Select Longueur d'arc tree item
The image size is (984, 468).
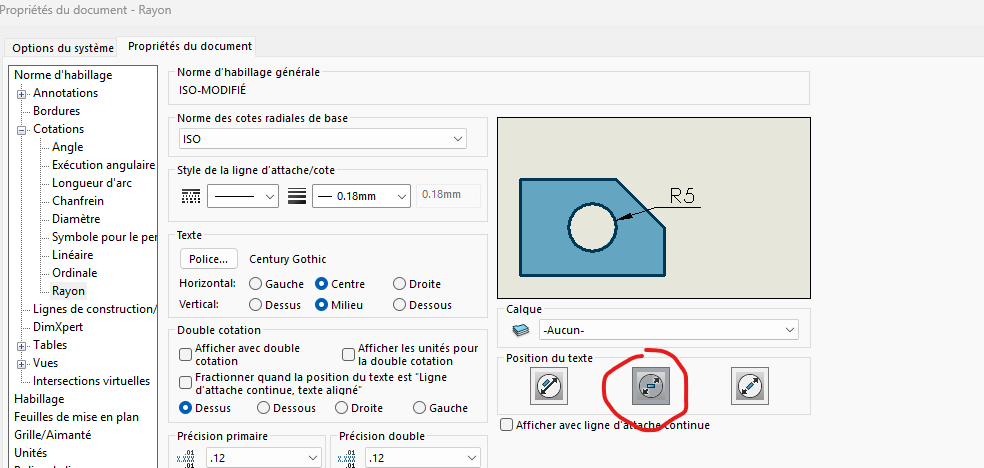pyautogui.click(x=92, y=183)
